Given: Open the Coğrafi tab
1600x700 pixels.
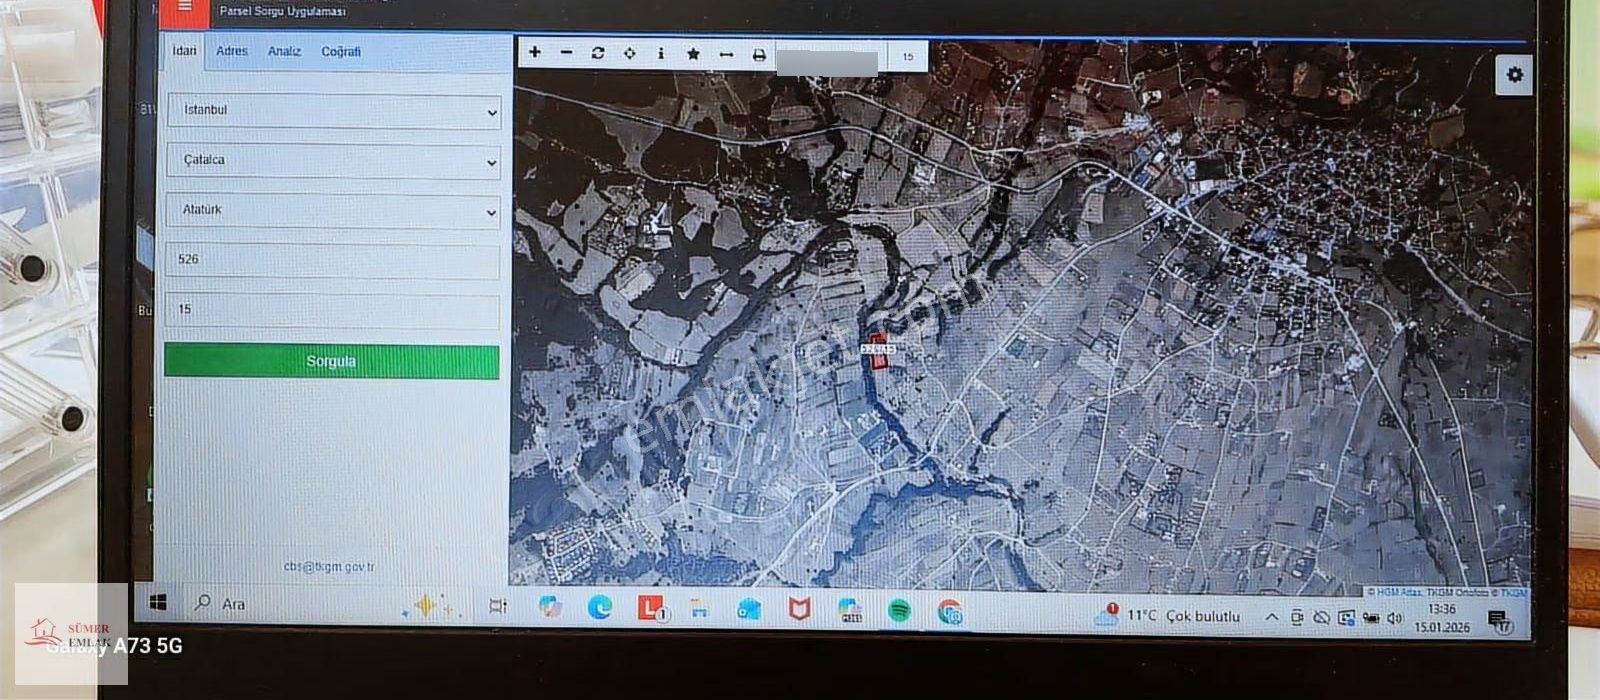Looking at the screenshot, I should [x=341, y=51].
